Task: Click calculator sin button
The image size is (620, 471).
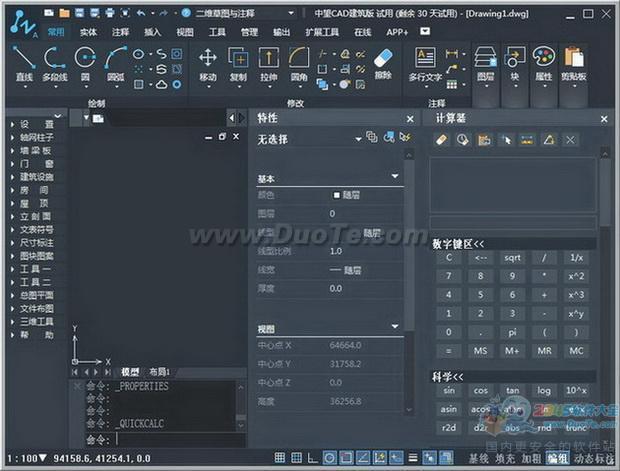Action: tap(449, 391)
